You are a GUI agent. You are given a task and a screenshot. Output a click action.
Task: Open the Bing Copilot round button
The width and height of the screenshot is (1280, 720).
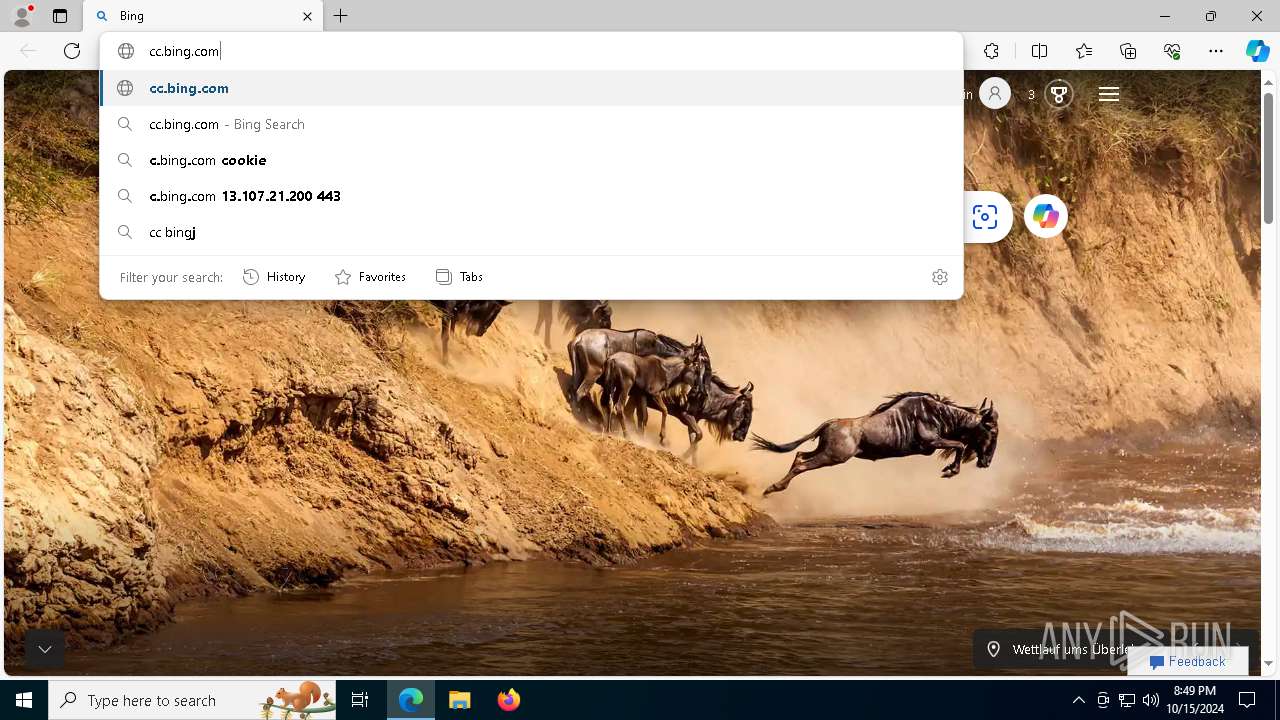(1045, 216)
